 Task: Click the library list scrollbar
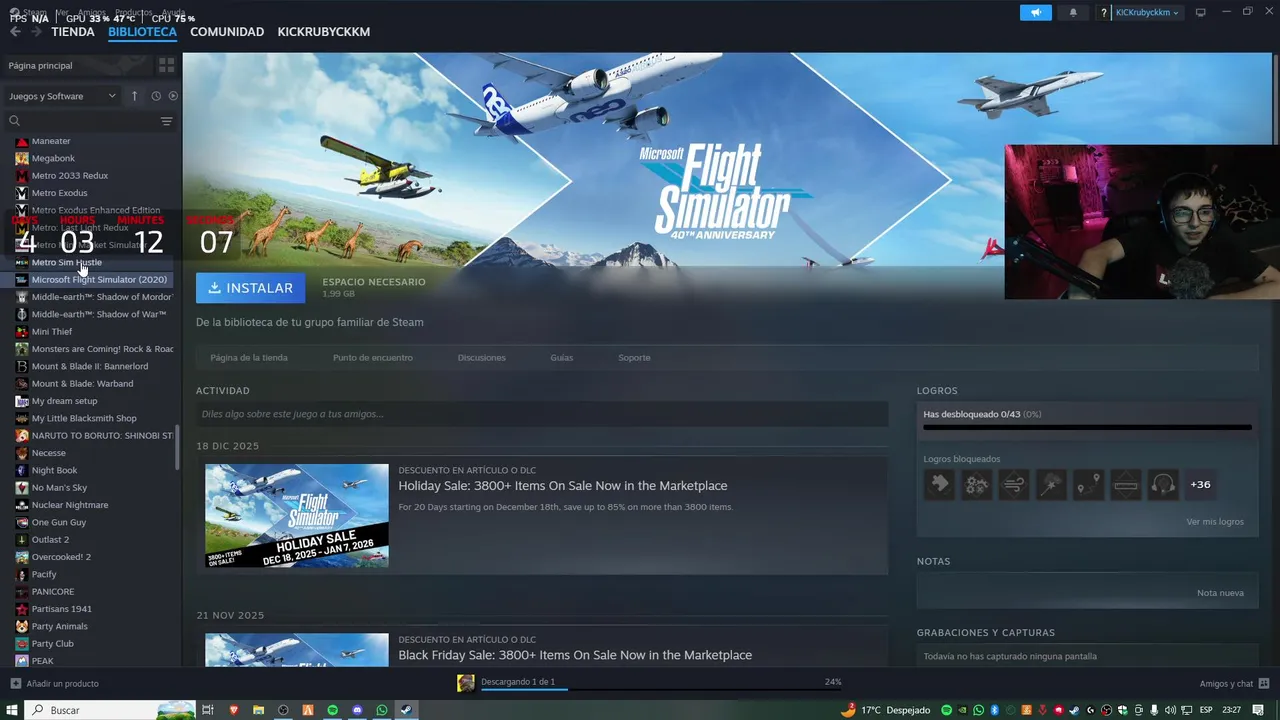(178, 447)
